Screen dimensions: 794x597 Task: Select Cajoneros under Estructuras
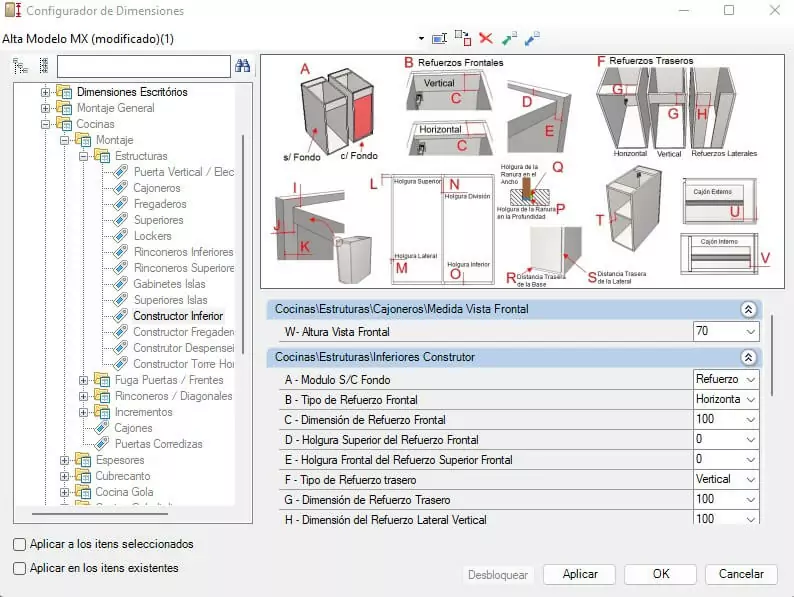coord(157,188)
